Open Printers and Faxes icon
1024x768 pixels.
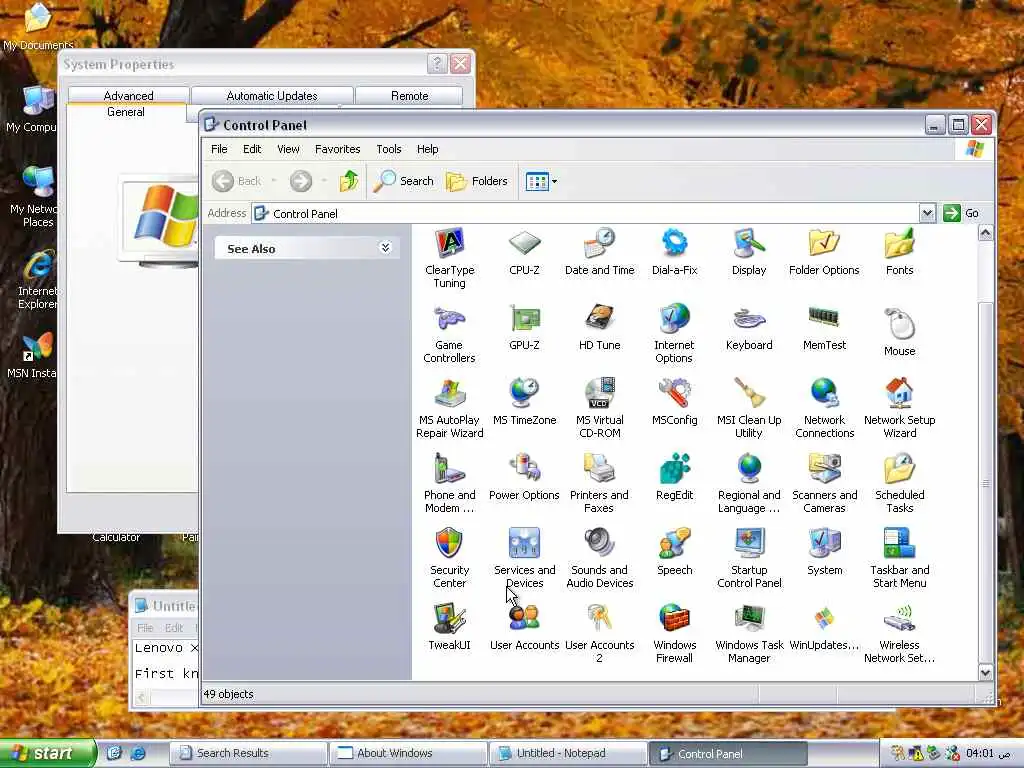point(600,483)
